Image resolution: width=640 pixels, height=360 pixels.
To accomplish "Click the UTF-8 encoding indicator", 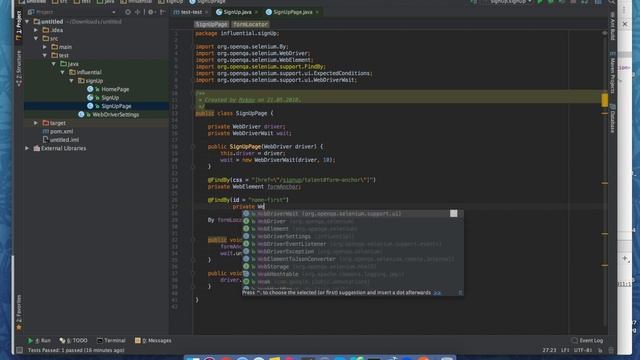I will click(582, 350).
